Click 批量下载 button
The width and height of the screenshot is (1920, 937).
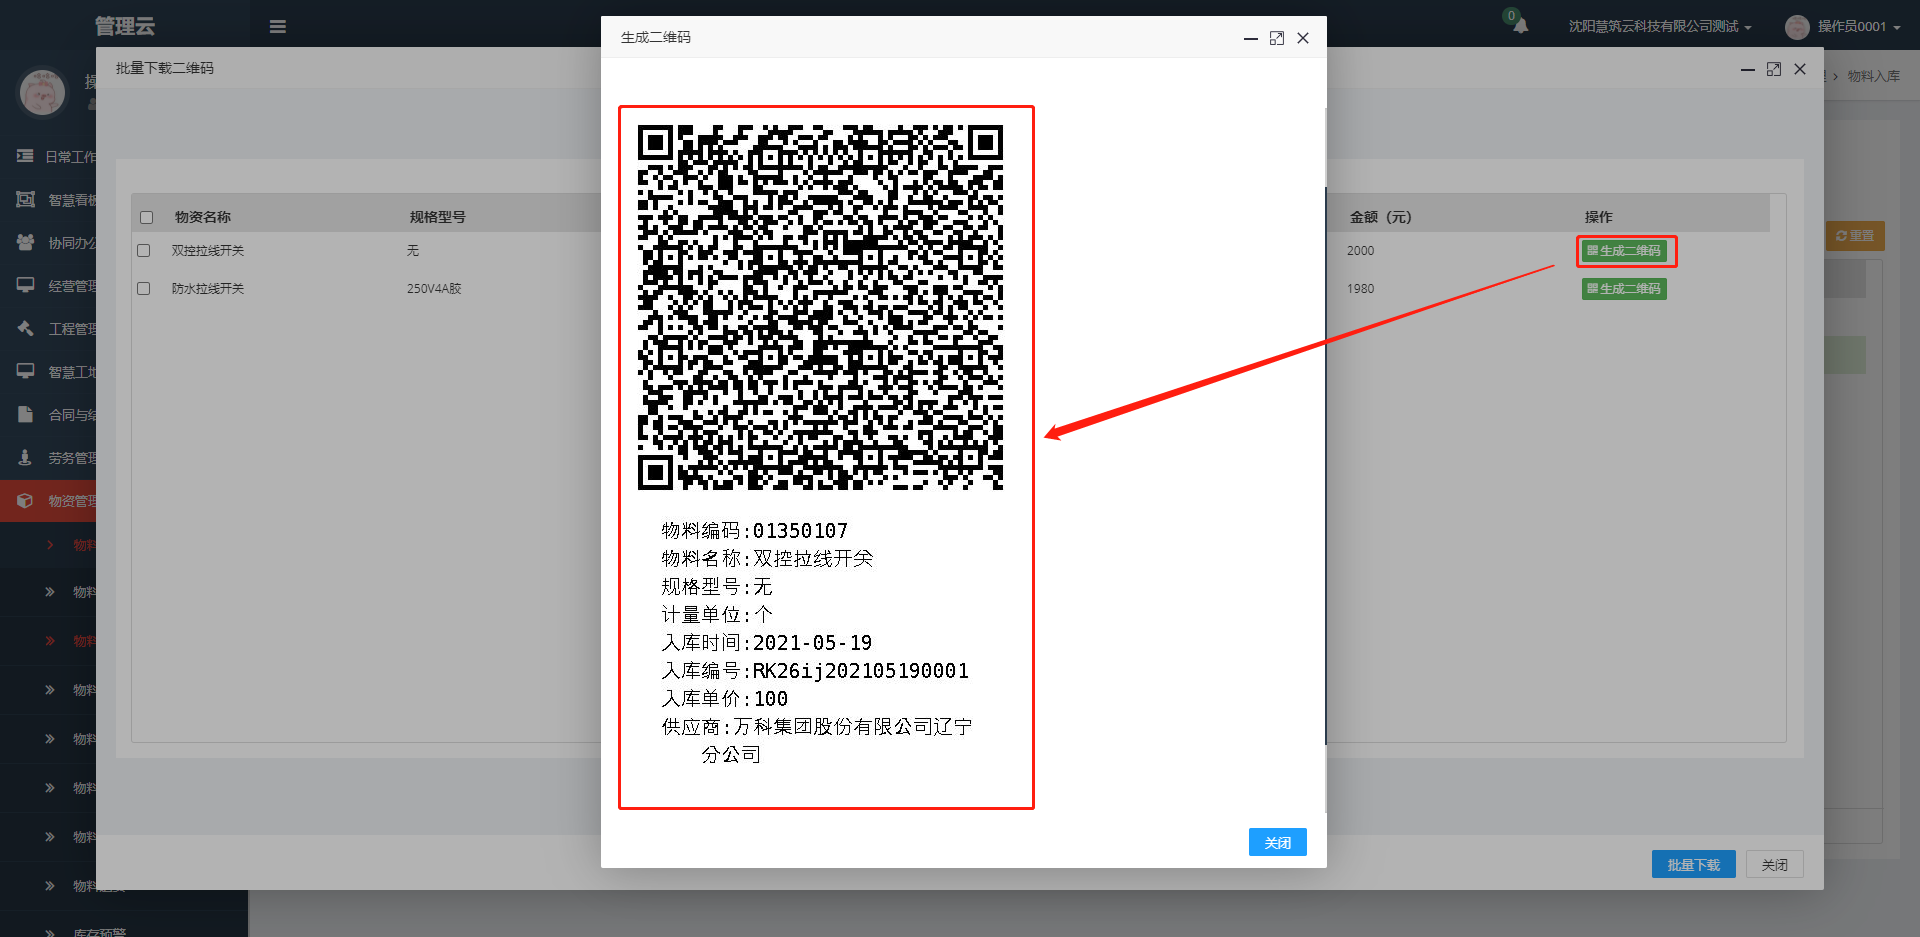pos(1693,864)
